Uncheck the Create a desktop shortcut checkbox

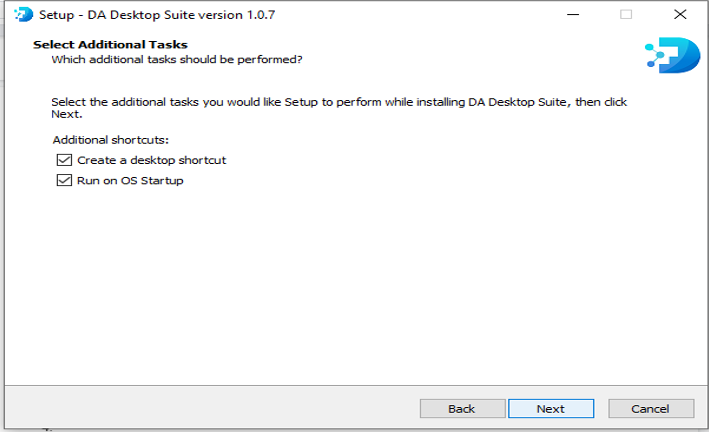(65, 160)
